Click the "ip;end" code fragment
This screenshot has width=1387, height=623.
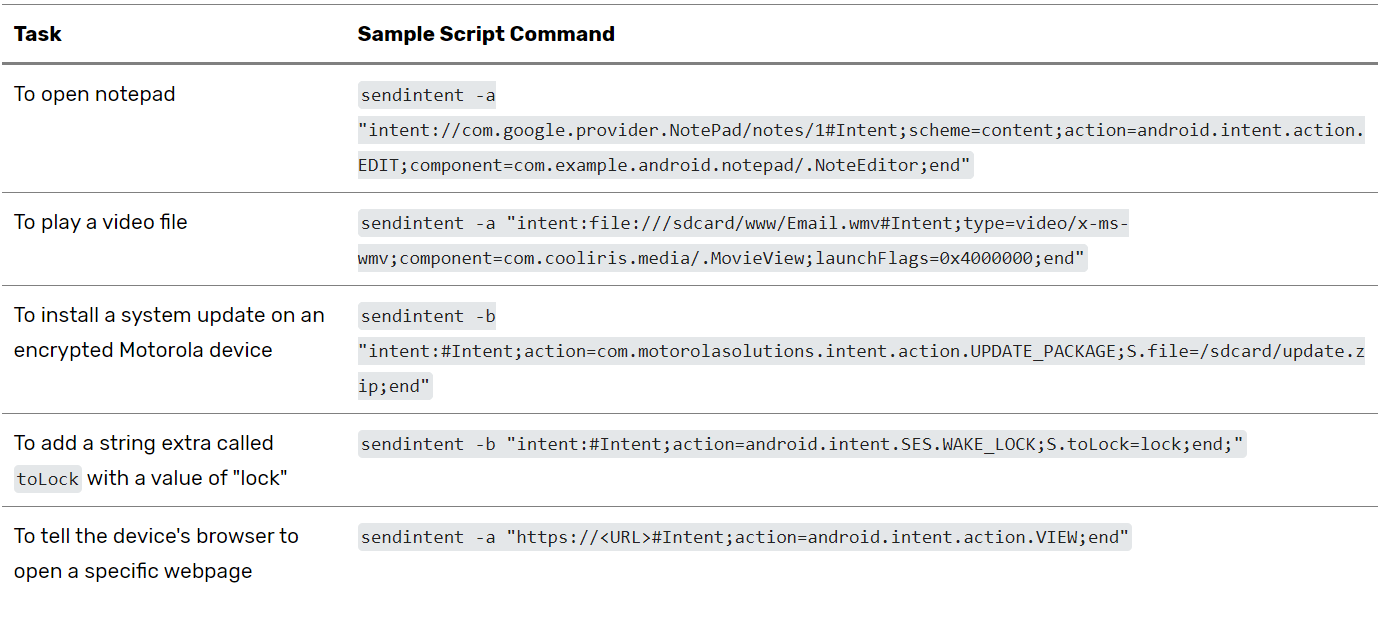tap(395, 387)
